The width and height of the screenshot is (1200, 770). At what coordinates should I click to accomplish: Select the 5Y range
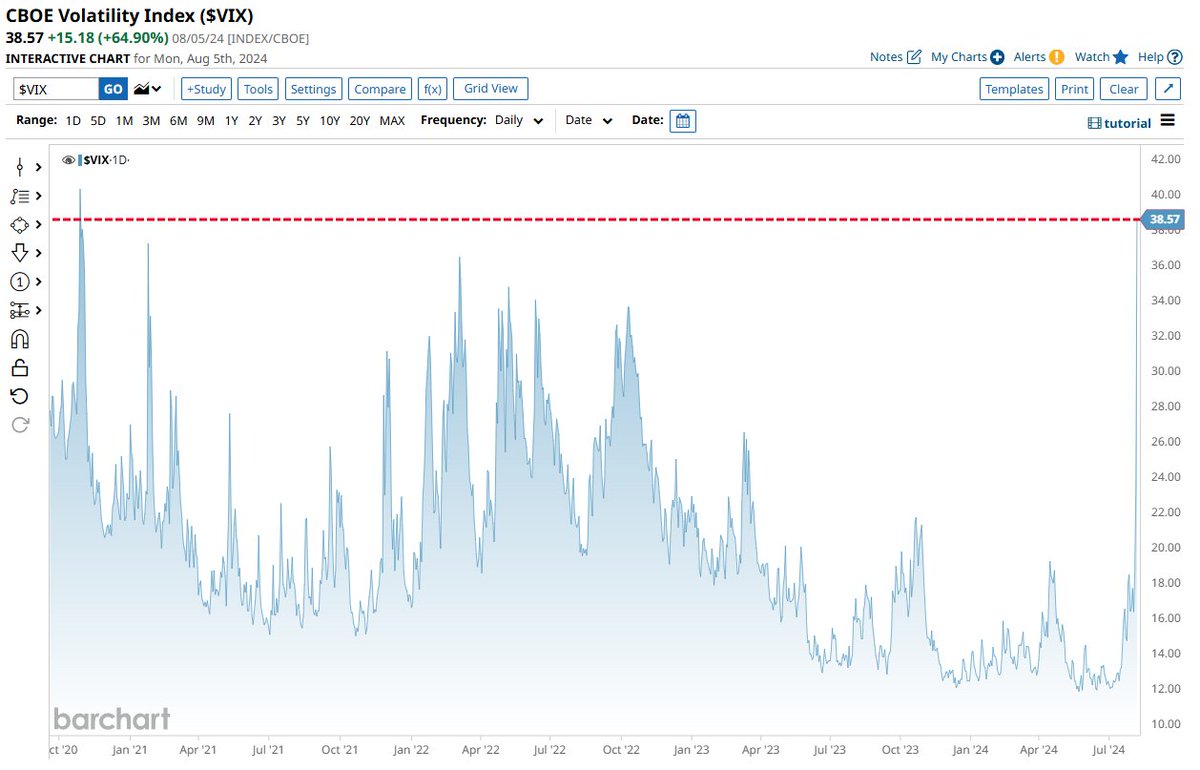click(x=303, y=120)
